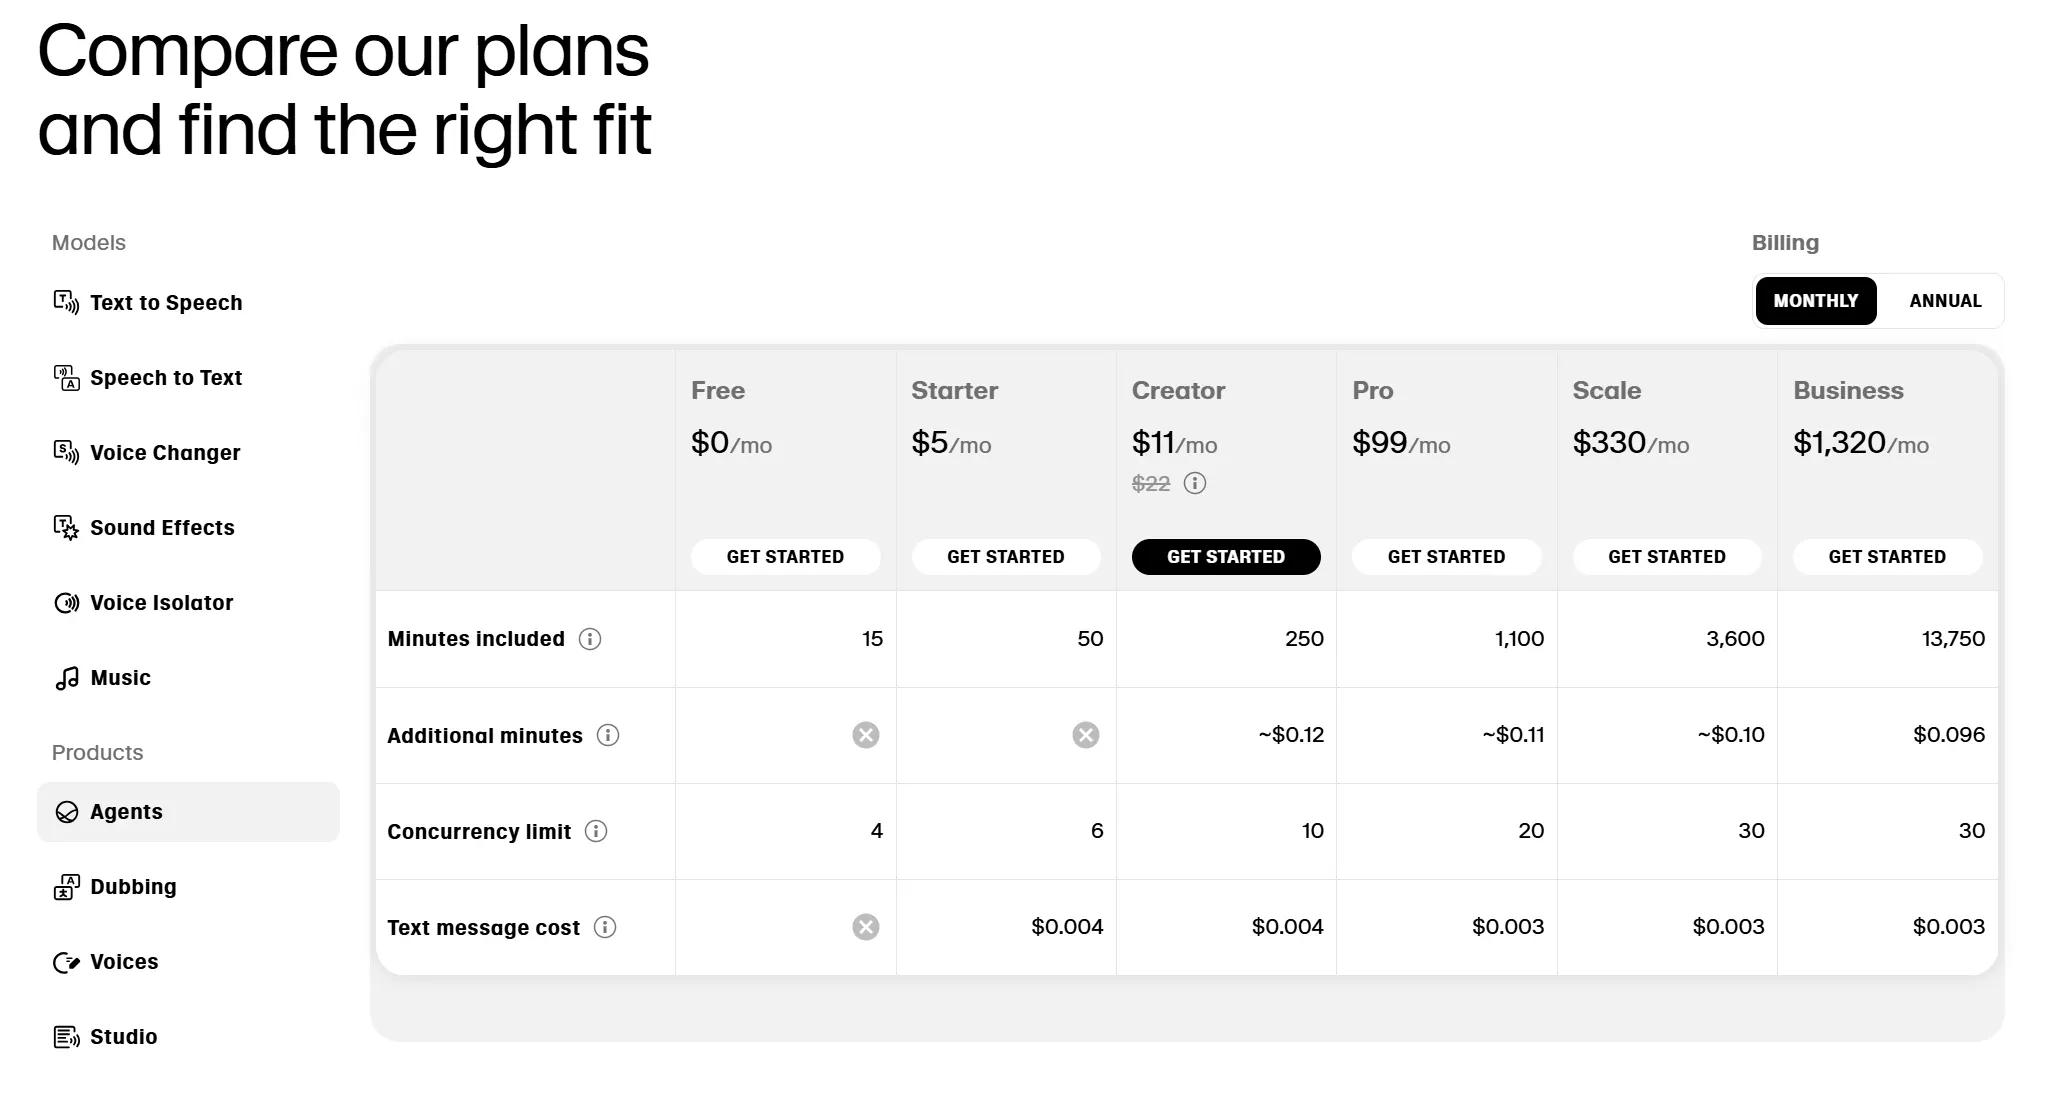Get started with the Creator plan
This screenshot has width=2070, height=1102.
pyautogui.click(x=1226, y=557)
